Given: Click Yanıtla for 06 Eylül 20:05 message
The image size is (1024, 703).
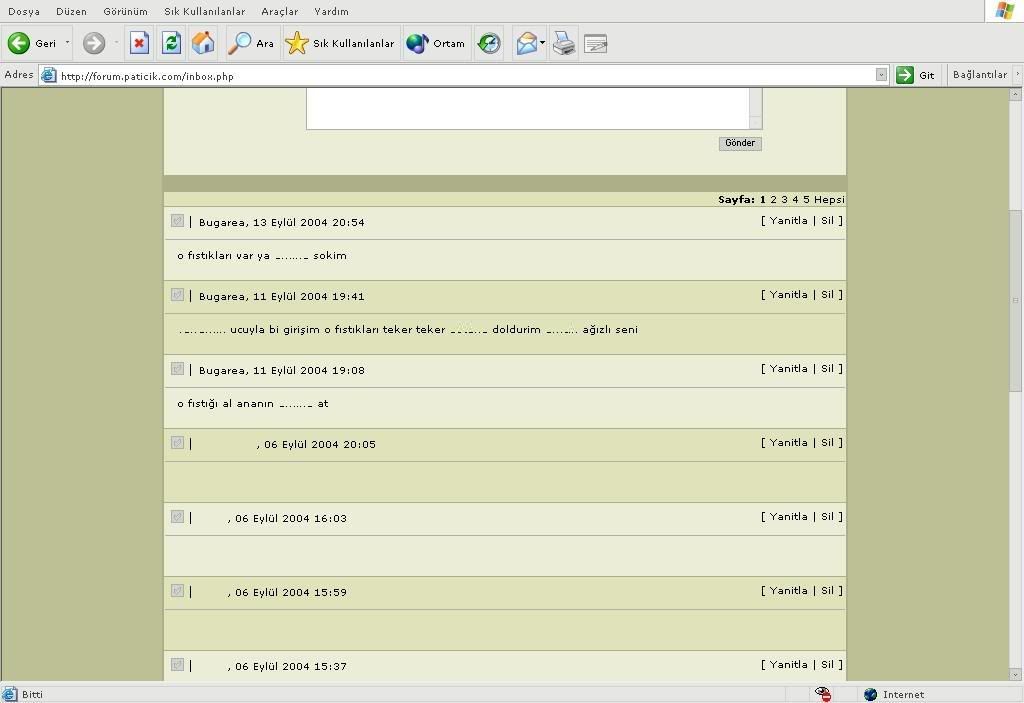Looking at the screenshot, I should [788, 442].
